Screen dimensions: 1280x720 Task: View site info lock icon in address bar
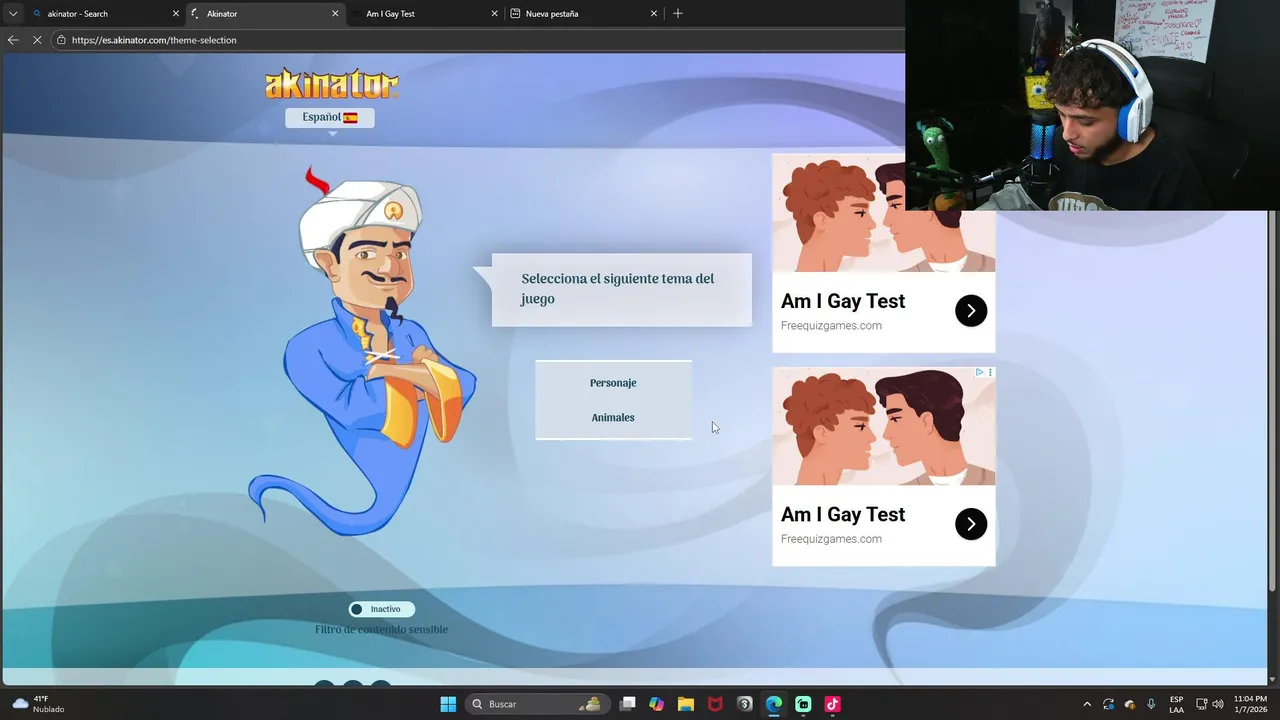(61, 40)
